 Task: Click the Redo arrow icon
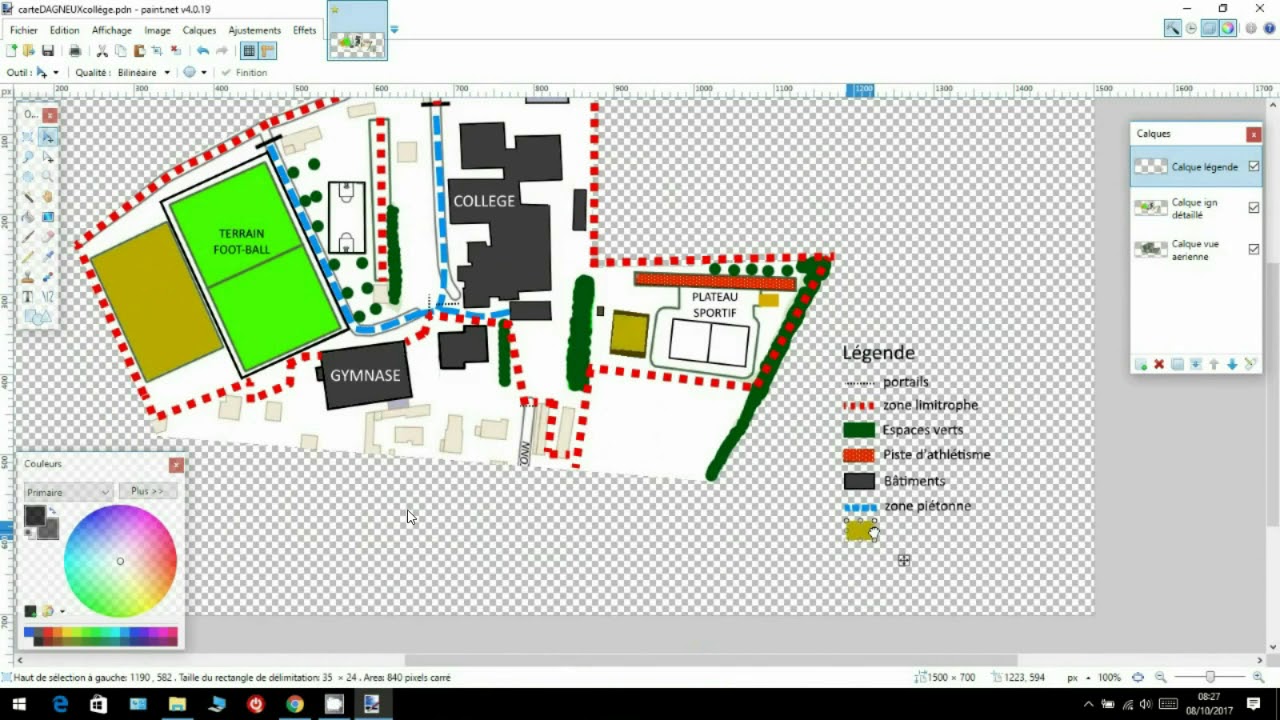click(222, 51)
